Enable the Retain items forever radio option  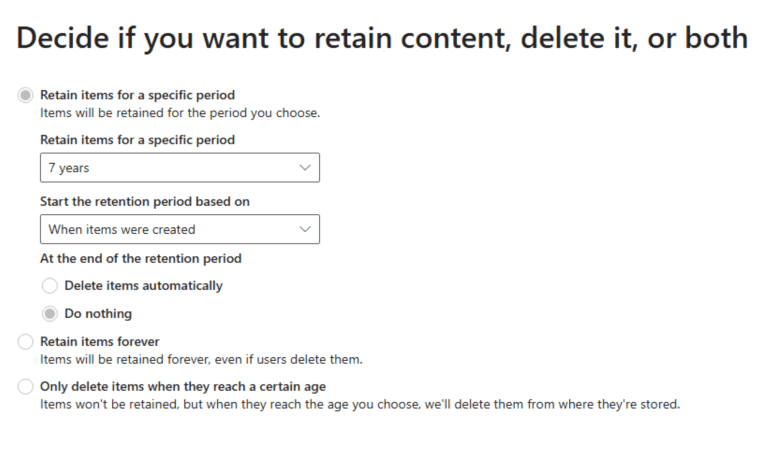(26, 342)
